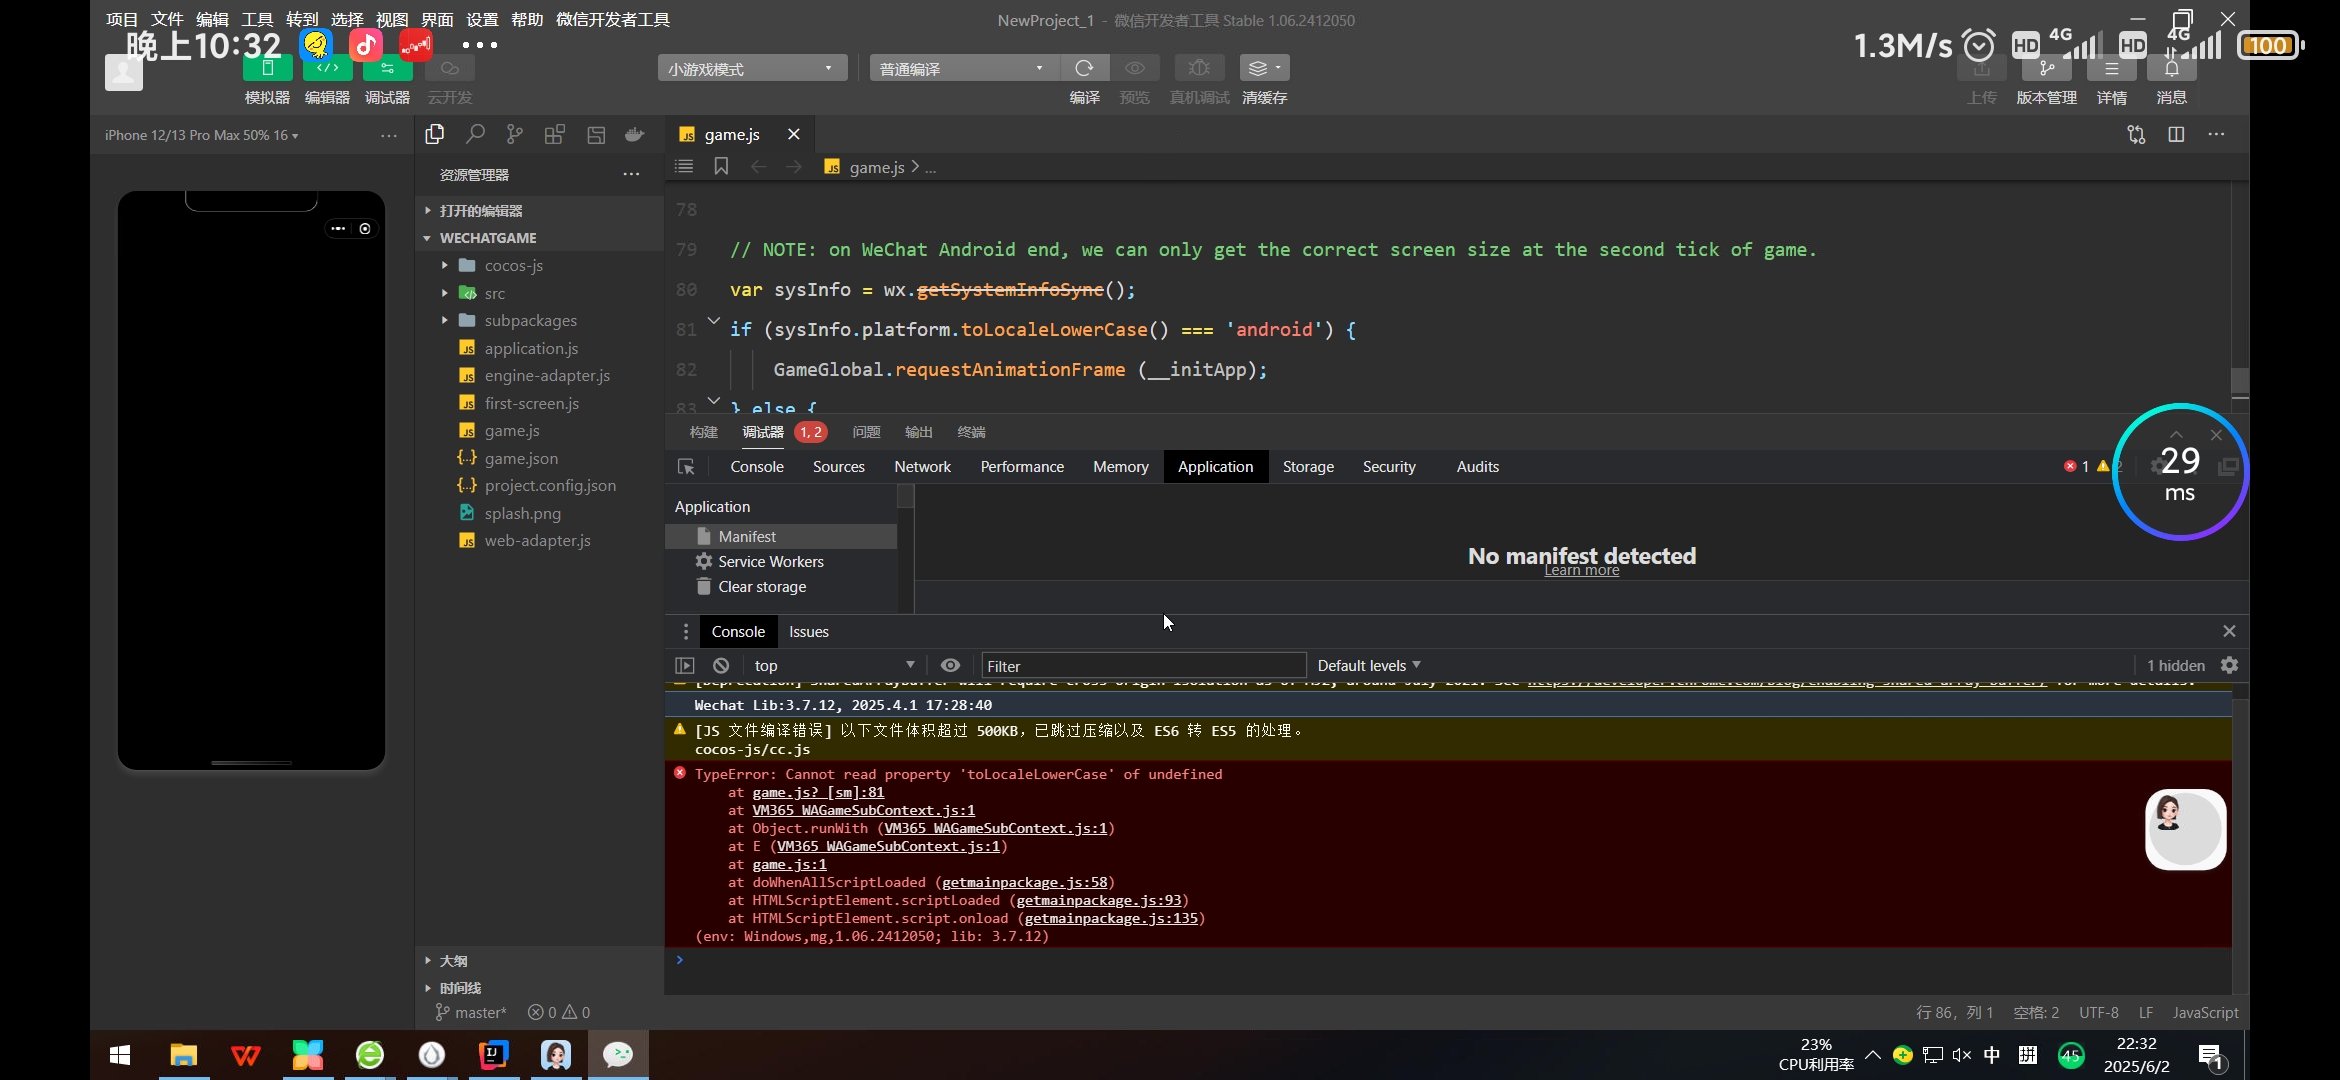Open the 小游戏模式 mode dropdown
The width and height of the screenshot is (2340, 1080).
tap(750, 67)
